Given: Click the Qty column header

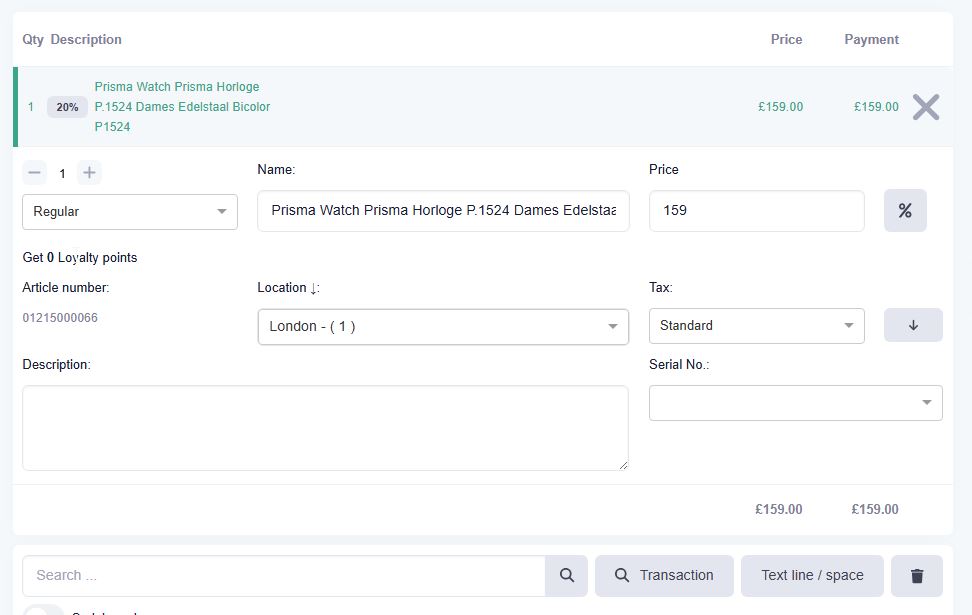Looking at the screenshot, I should tap(33, 40).
